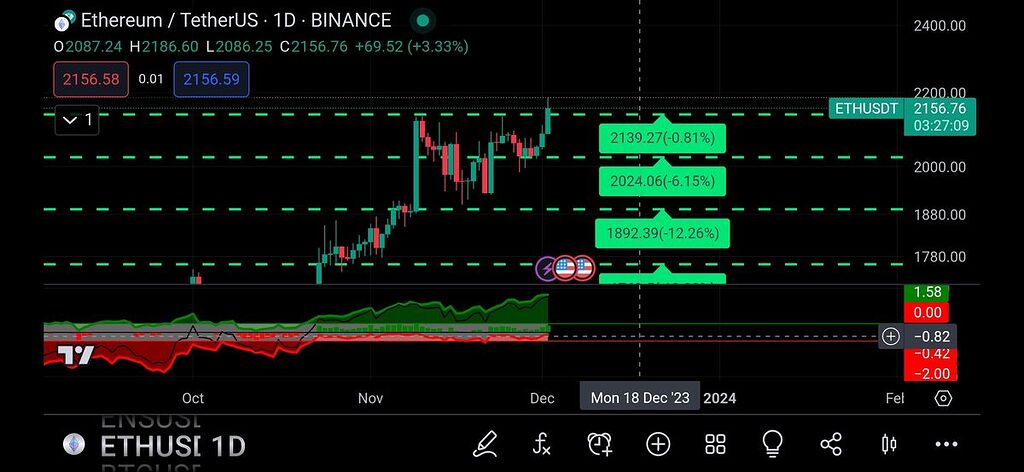1024x472 pixels.
Task: Tap the blue buy price 2156.59 button
Action: [x=211, y=79]
